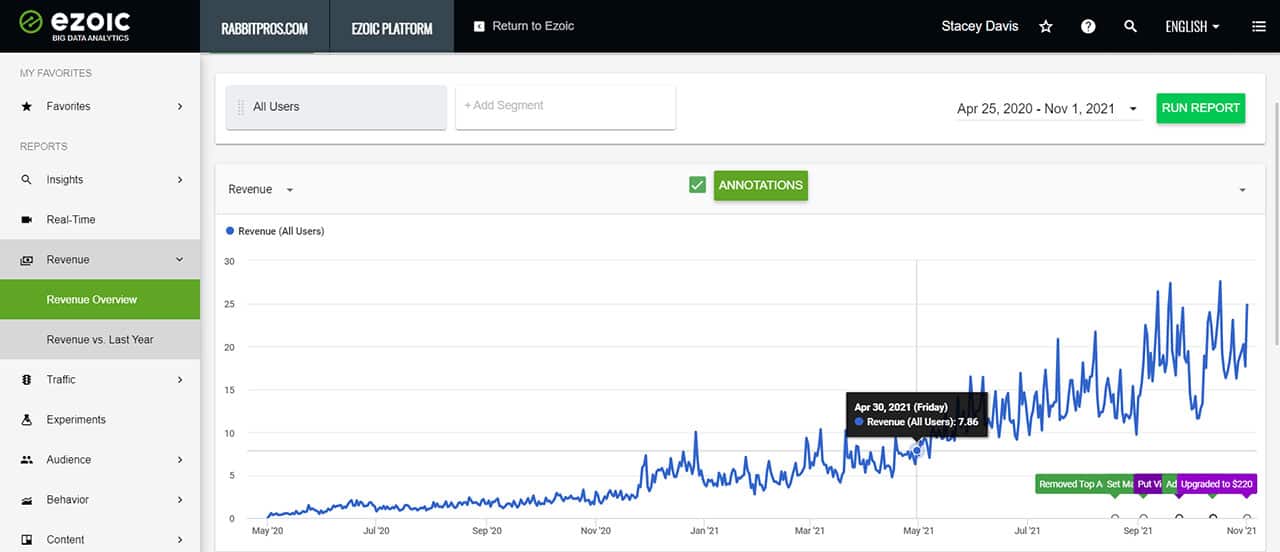This screenshot has height=552, width=1280.
Task: Click the ANNOTATIONS button
Action: click(761, 185)
